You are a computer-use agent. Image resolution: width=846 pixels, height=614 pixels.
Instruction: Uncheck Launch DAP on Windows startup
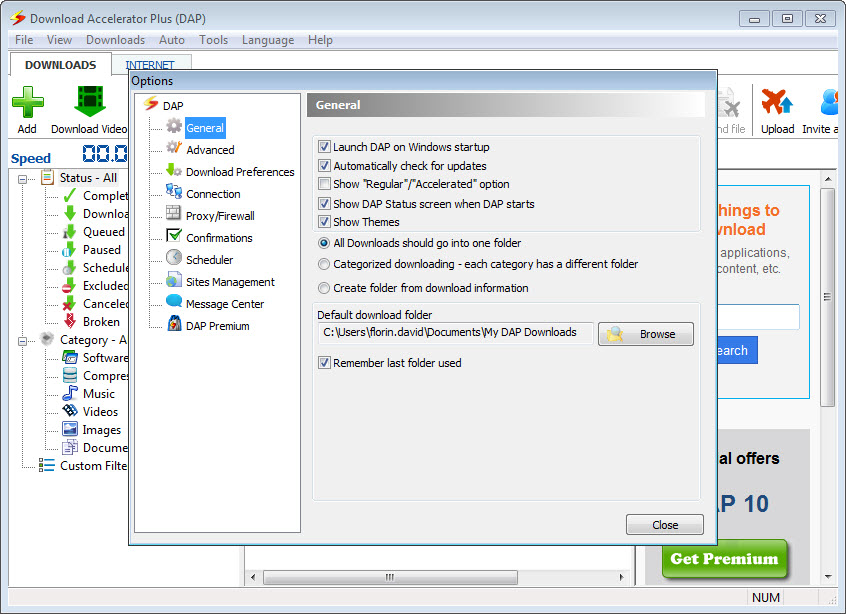point(324,146)
